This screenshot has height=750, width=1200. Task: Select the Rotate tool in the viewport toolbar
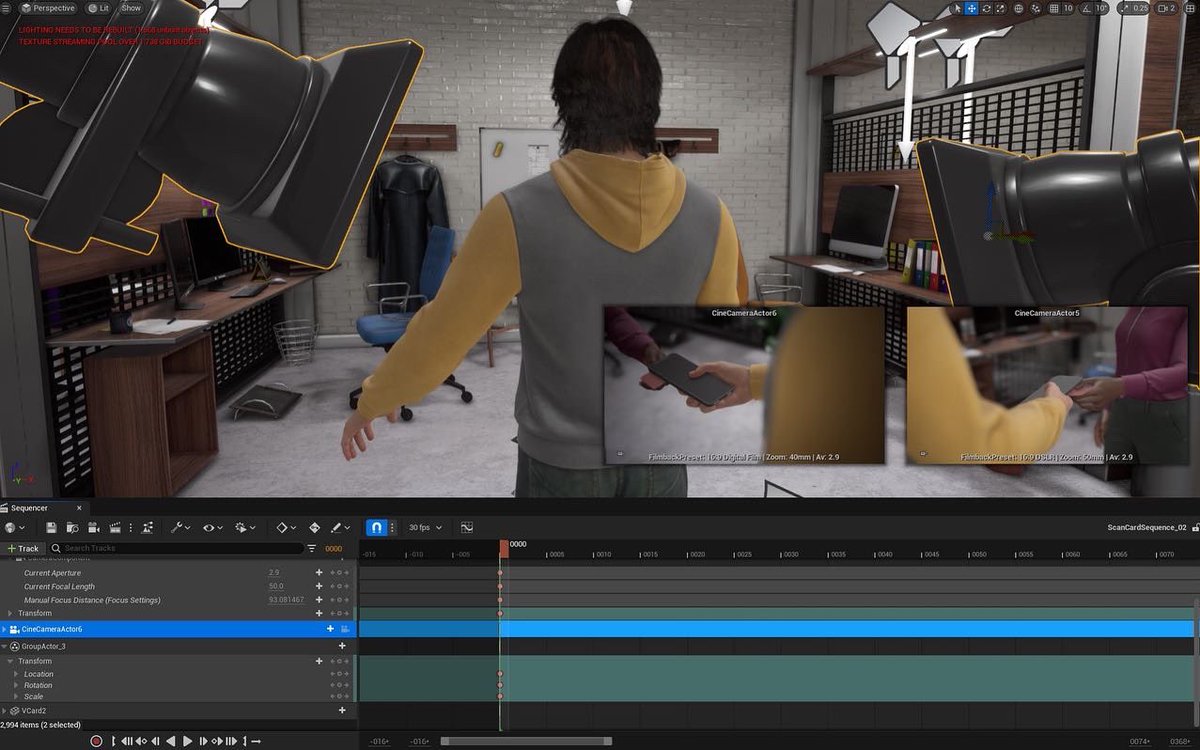tap(985, 8)
